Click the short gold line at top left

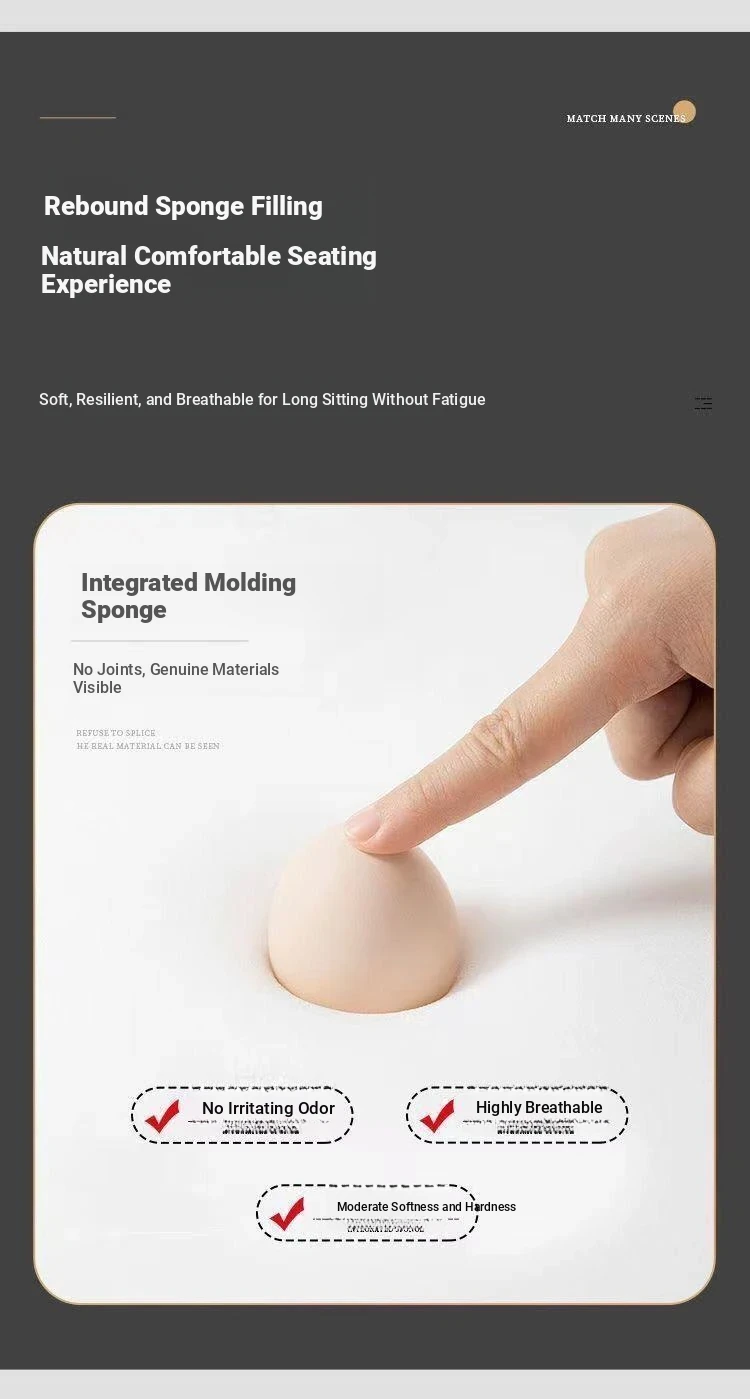pos(78,118)
